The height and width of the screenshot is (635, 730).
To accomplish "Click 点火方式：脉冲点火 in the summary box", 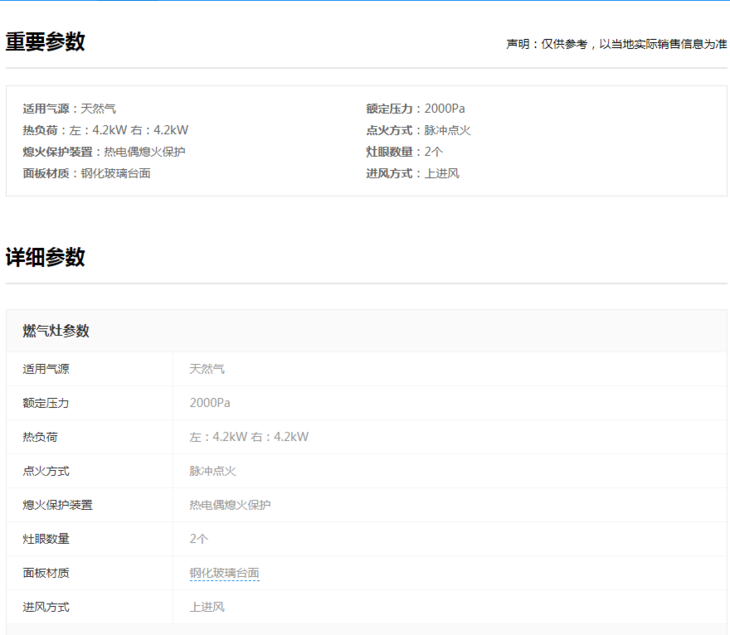I will tap(418, 130).
